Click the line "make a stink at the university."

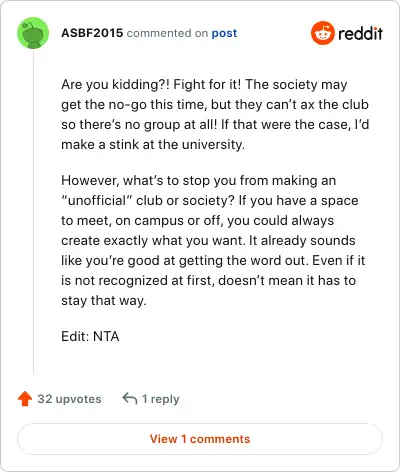point(153,145)
